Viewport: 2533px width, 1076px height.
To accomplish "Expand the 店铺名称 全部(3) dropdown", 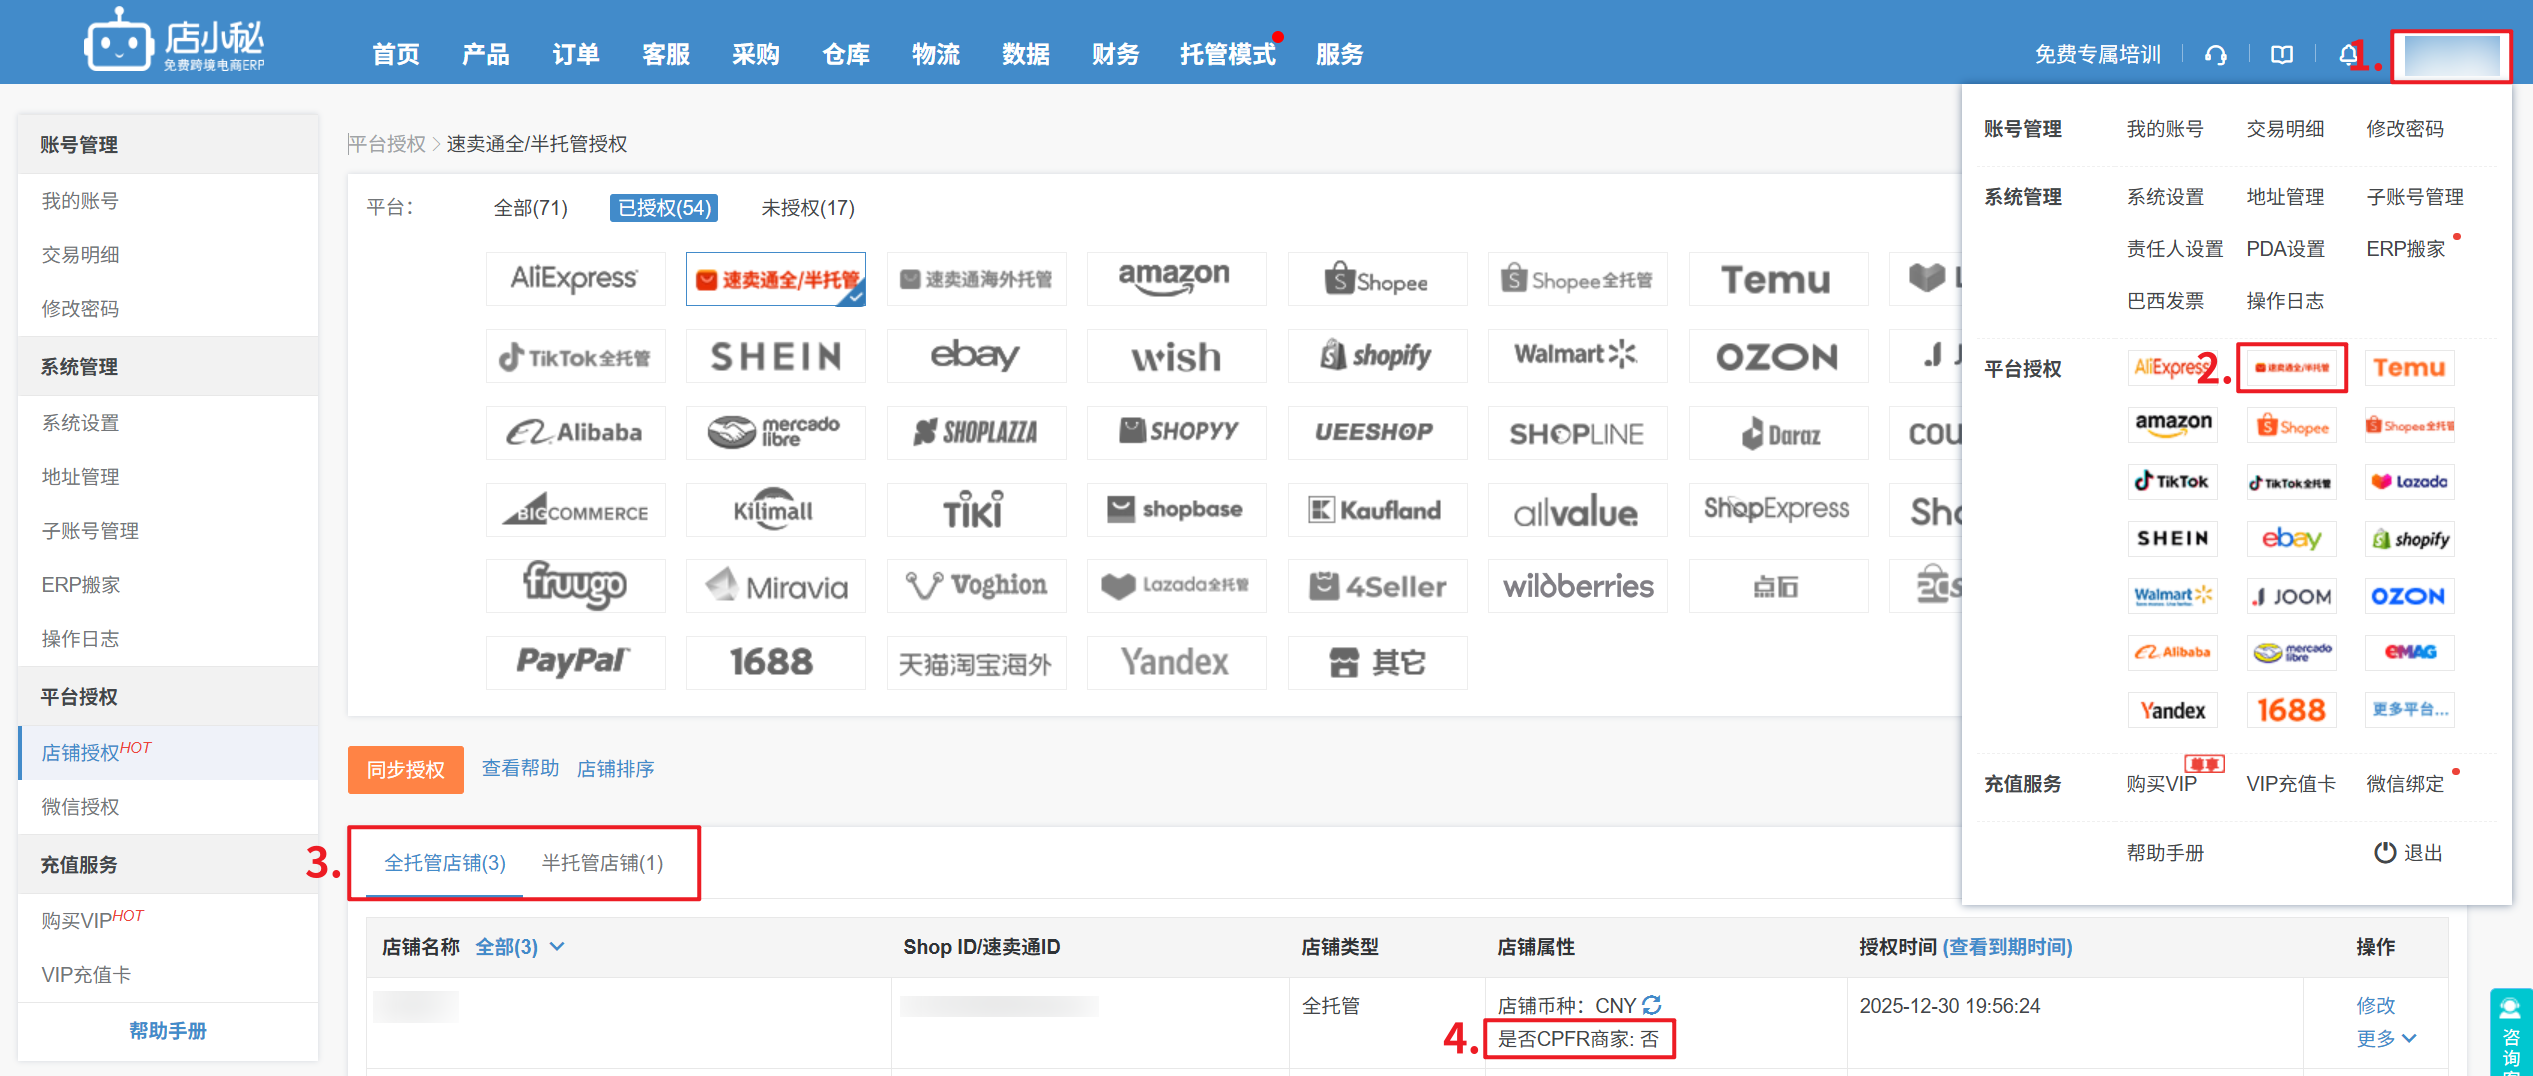I will [x=520, y=947].
